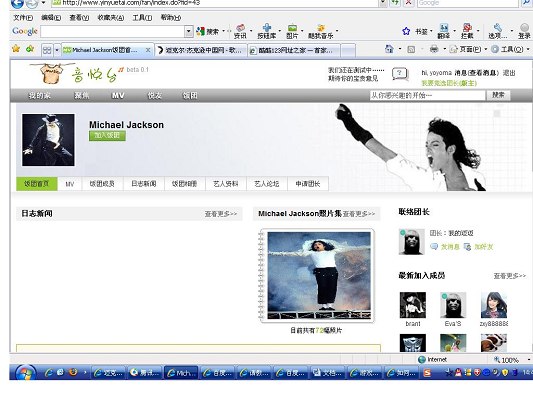The width and height of the screenshot is (533, 400).
Task: Click the red Stop loading icon
Action: (409, 3)
